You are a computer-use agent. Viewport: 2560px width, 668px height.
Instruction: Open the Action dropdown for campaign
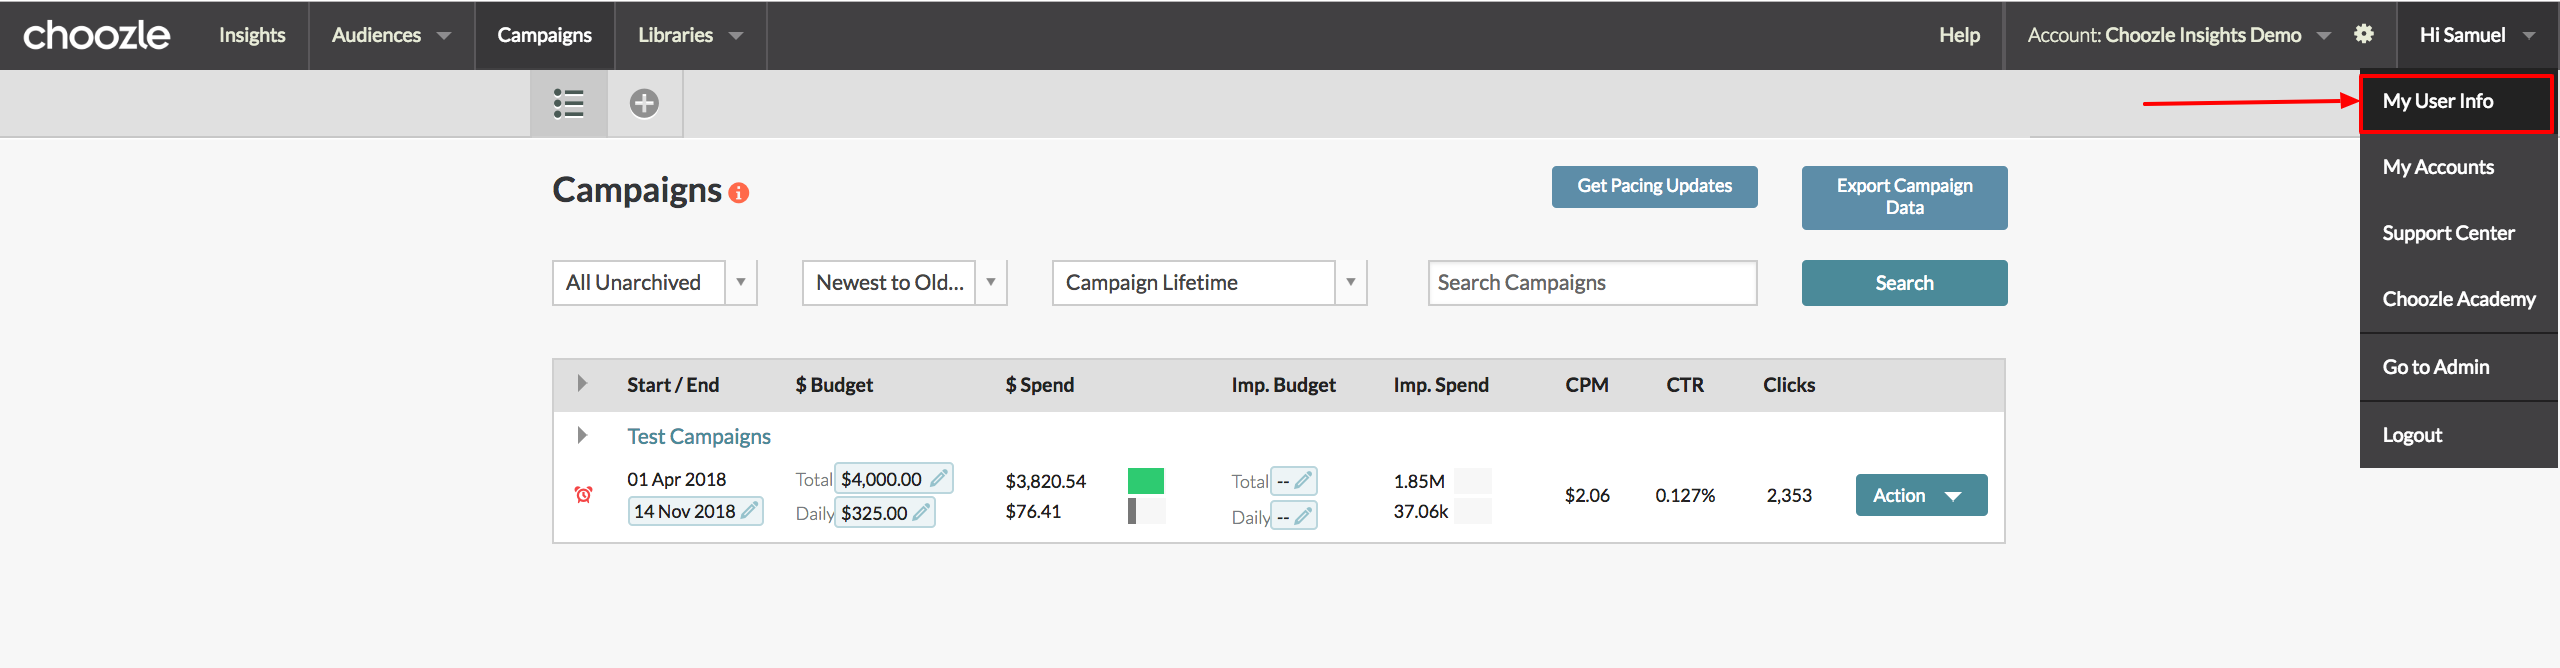pyautogui.click(x=1920, y=495)
